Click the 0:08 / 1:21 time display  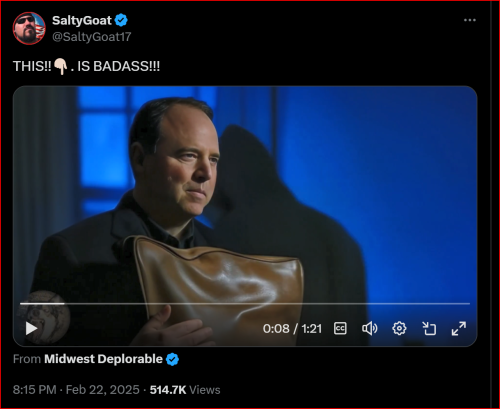tap(292, 329)
